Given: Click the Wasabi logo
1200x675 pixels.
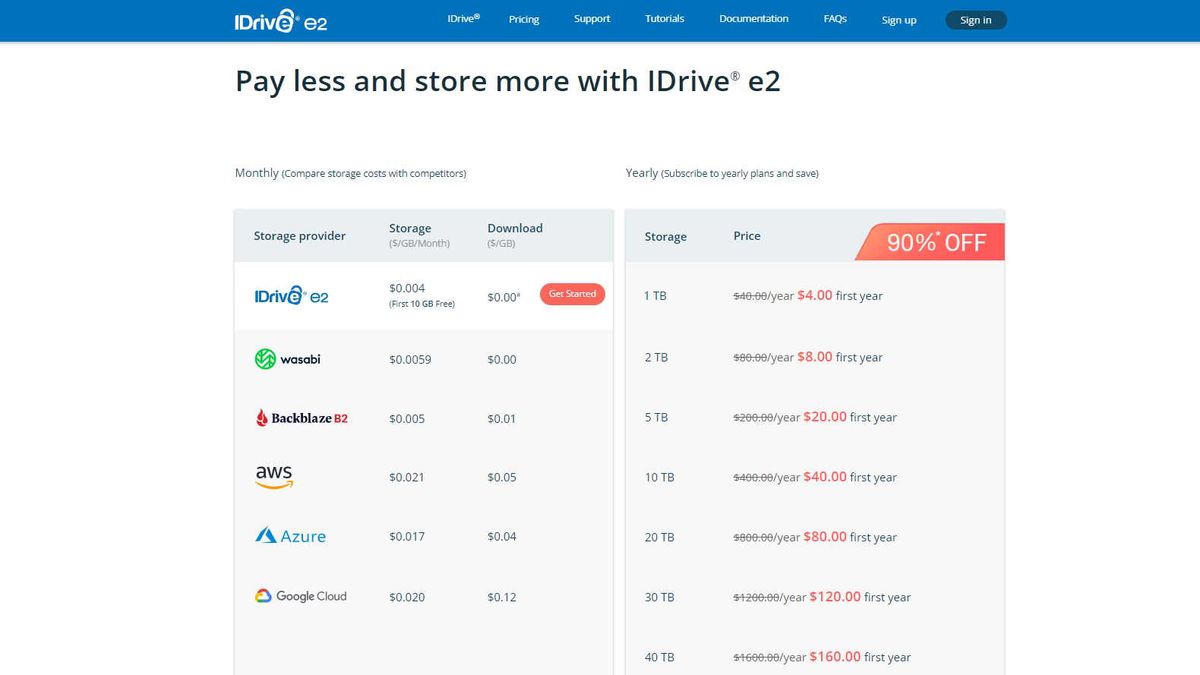Looking at the screenshot, I should pos(288,359).
